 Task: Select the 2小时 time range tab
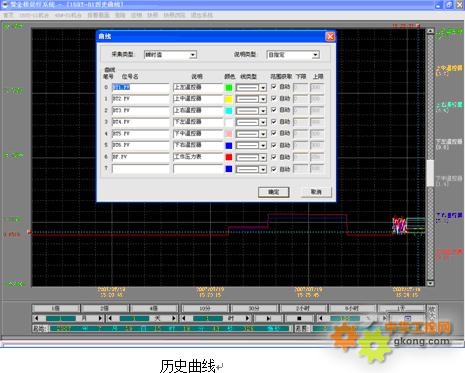[x=303, y=309]
